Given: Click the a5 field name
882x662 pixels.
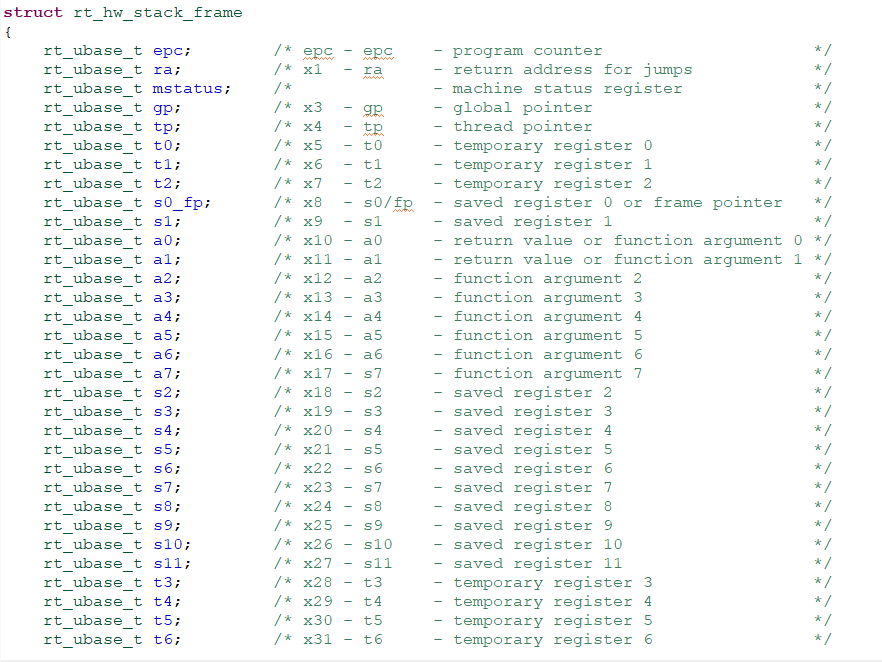Looking at the screenshot, I should pos(163,336).
